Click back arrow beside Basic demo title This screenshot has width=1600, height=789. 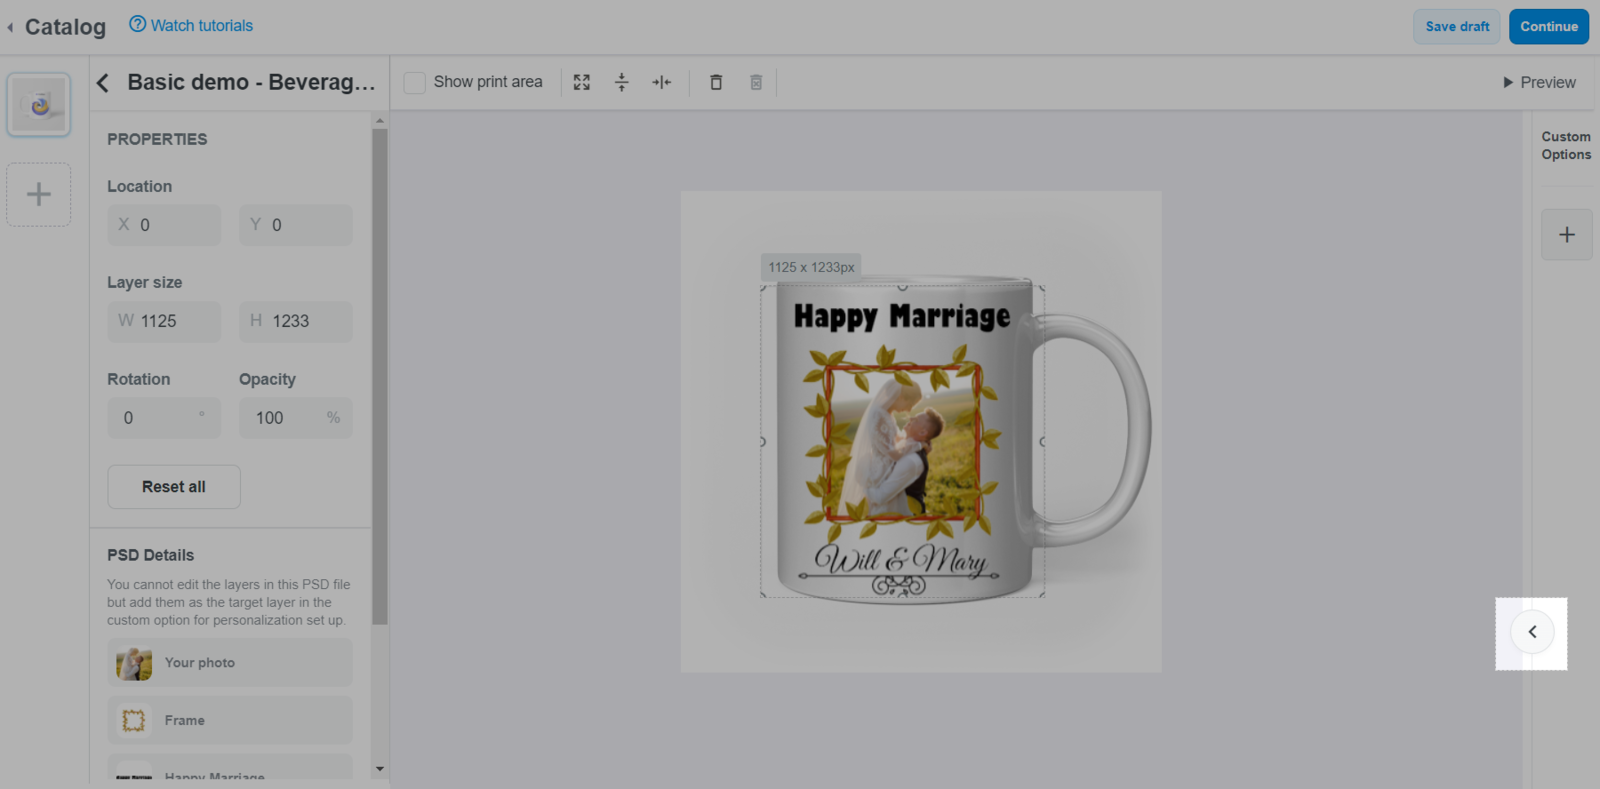[x=103, y=82]
